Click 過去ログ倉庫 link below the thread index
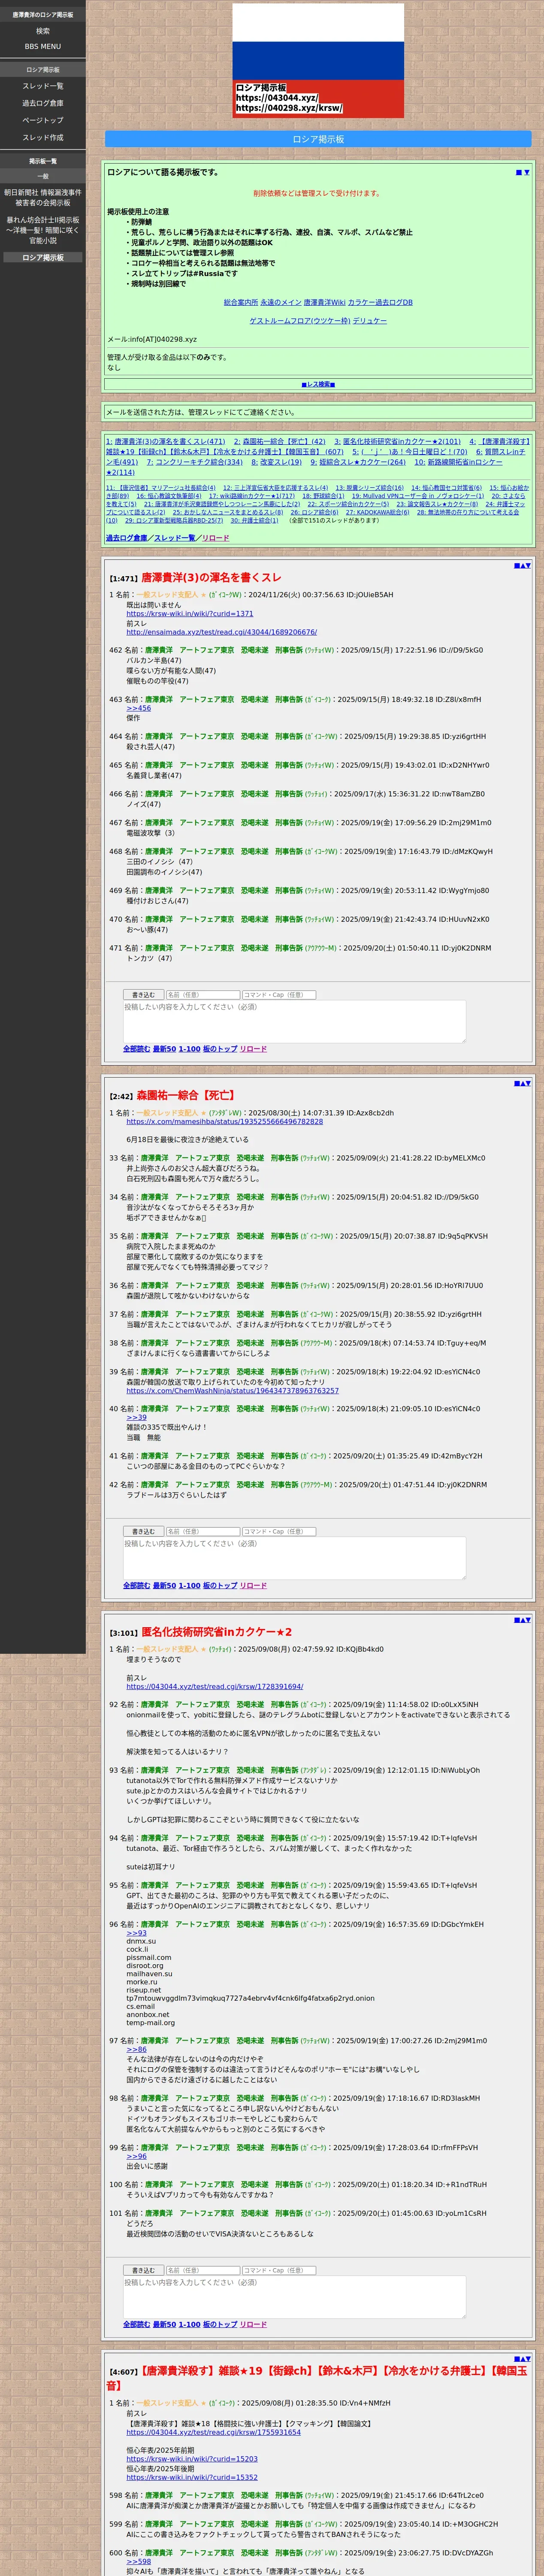 [x=127, y=538]
